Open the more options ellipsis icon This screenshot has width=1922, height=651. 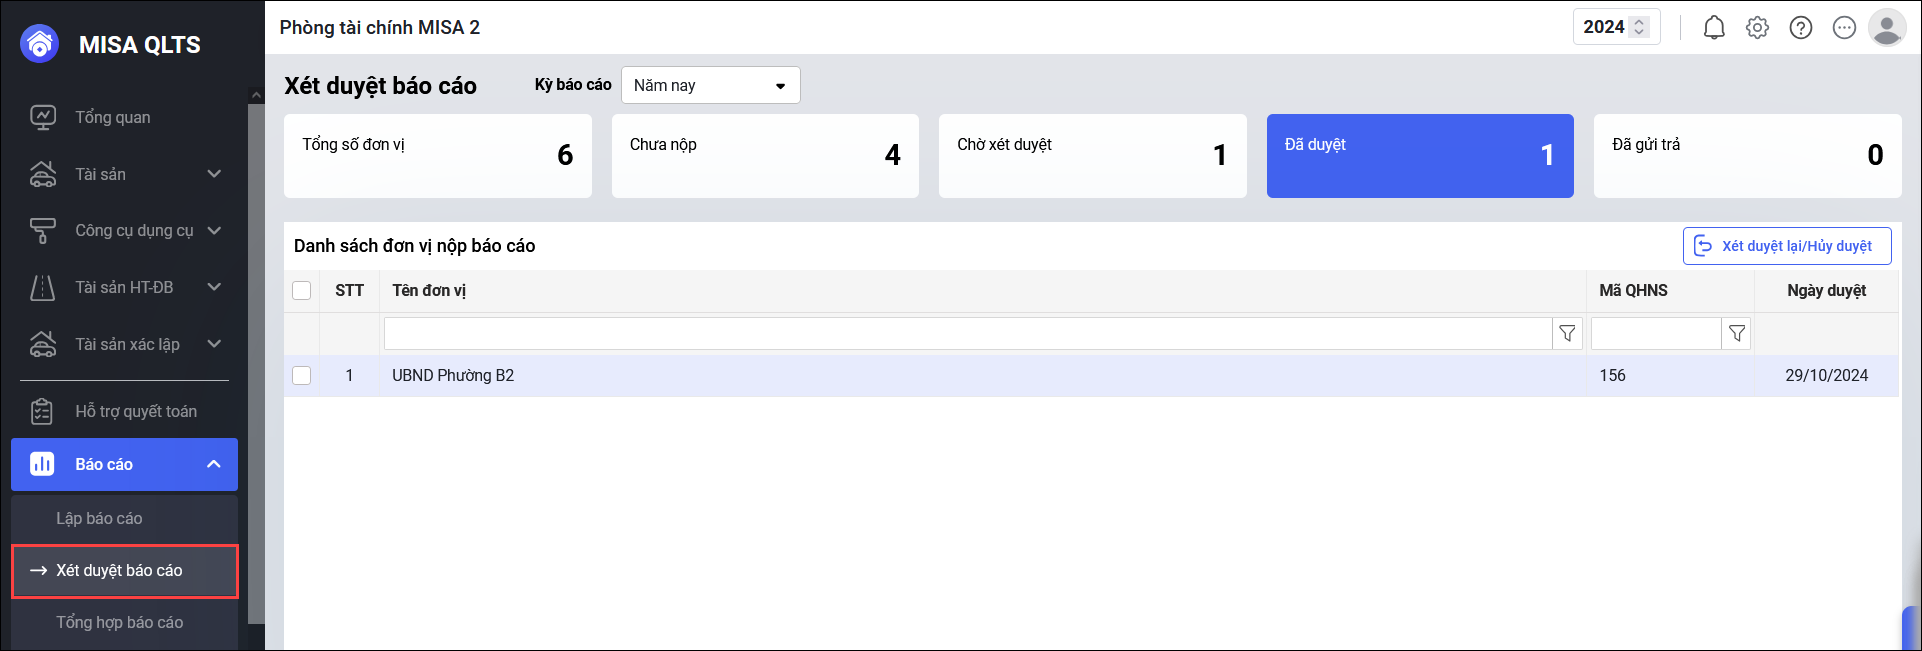(1844, 28)
